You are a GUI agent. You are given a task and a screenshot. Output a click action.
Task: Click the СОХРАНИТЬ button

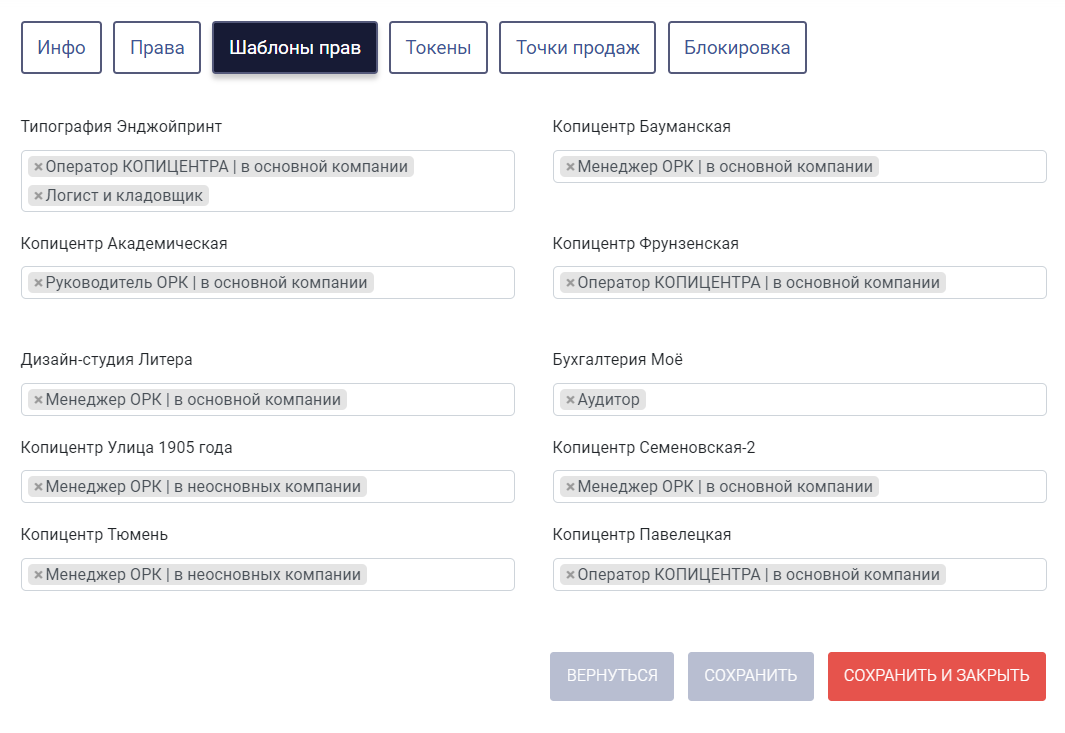(751, 676)
